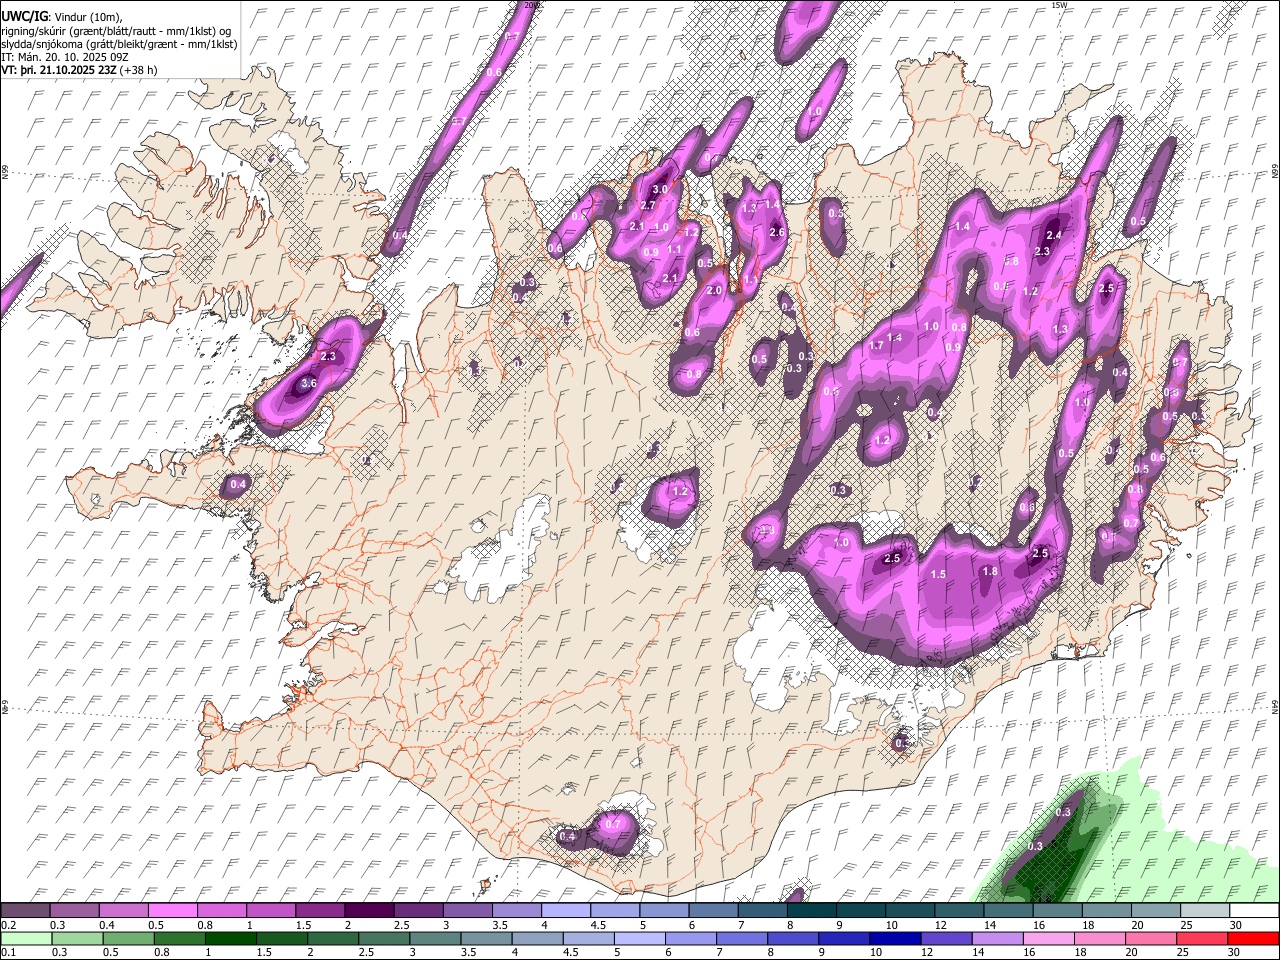Image resolution: width=1280 pixels, height=960 pixels.
Task: Click the bold UWC/IG map title
Action: pyautogui.click(x=24, y=16)
